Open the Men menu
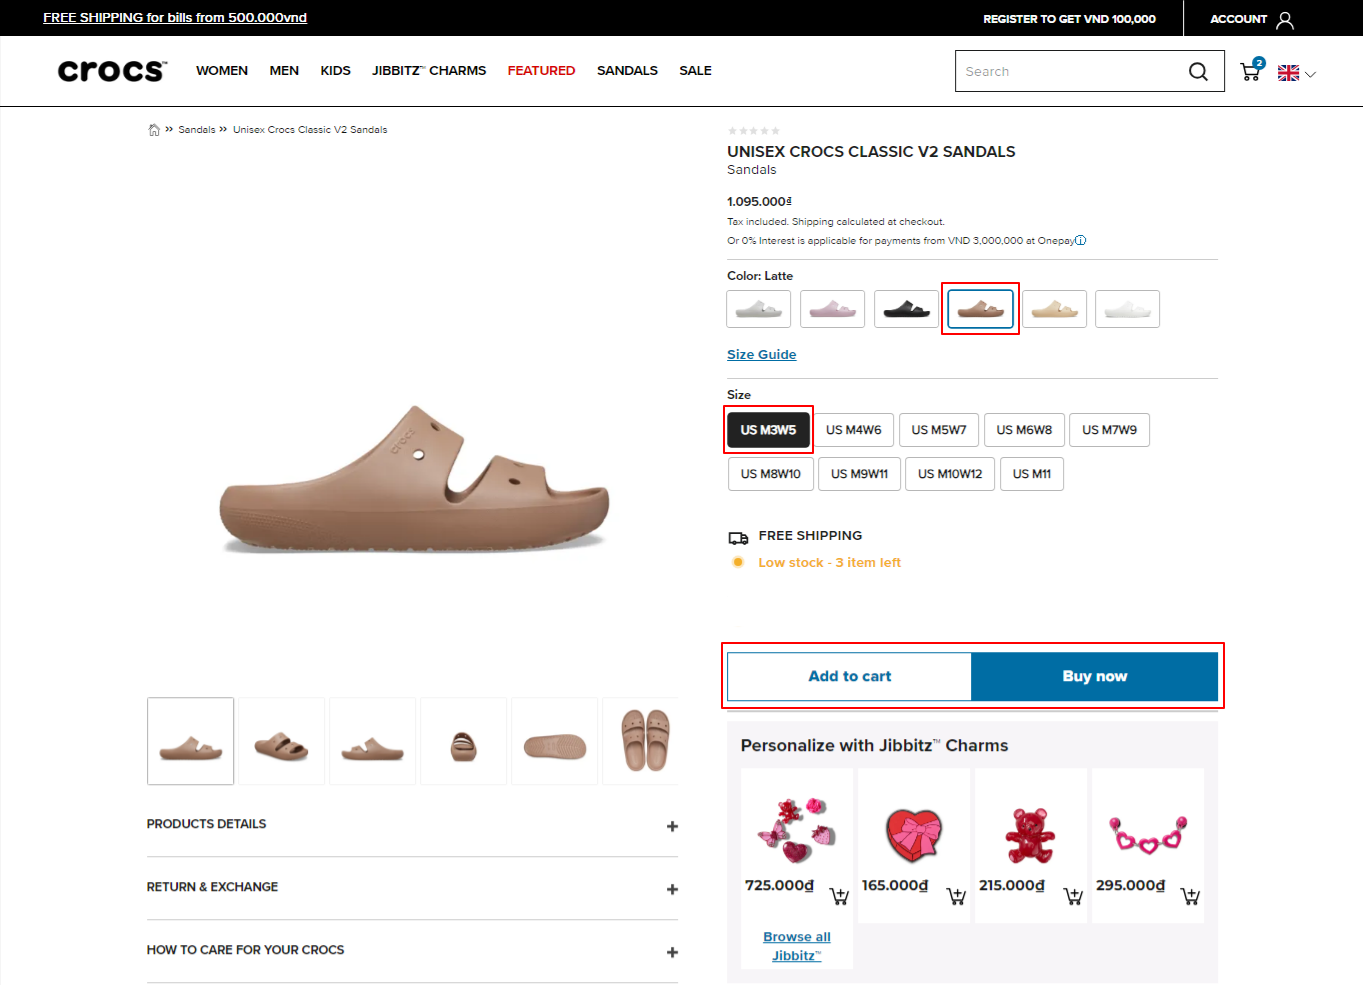The height and width of the screenshot is (985, 1363). pos(284,71)
